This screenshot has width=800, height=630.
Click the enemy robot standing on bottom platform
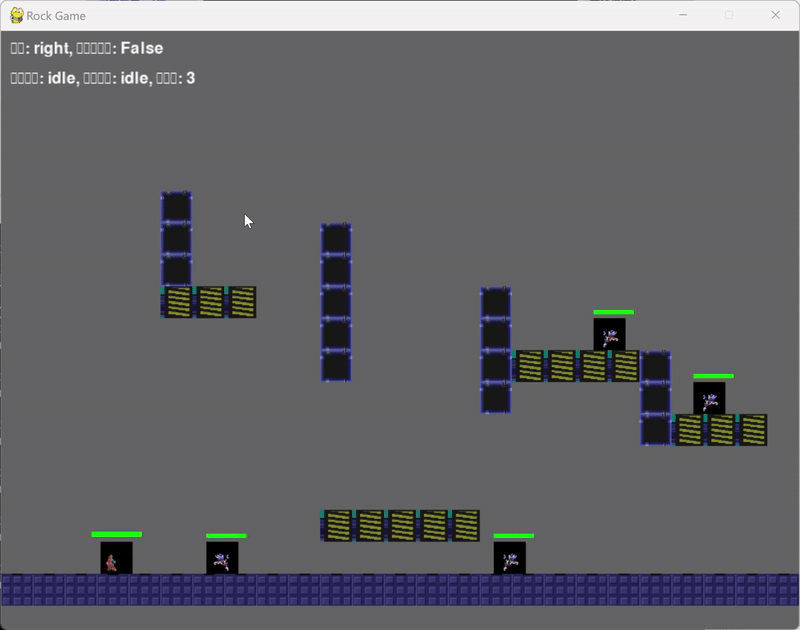coord(222,558)
